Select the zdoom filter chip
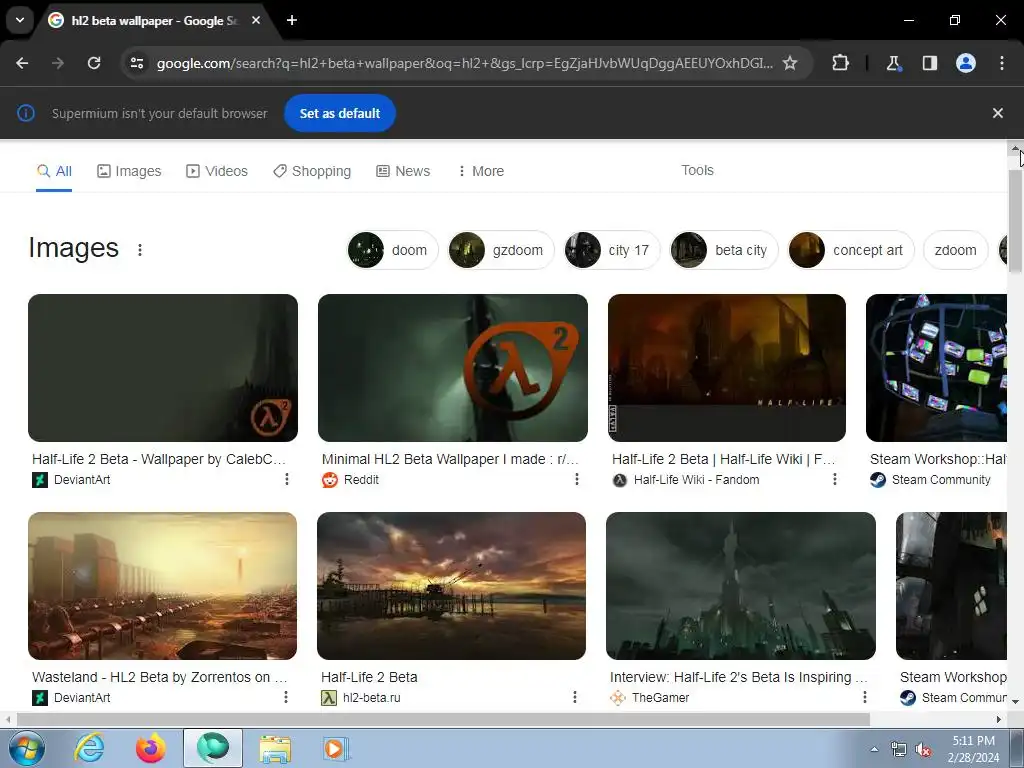 [955, 250]
